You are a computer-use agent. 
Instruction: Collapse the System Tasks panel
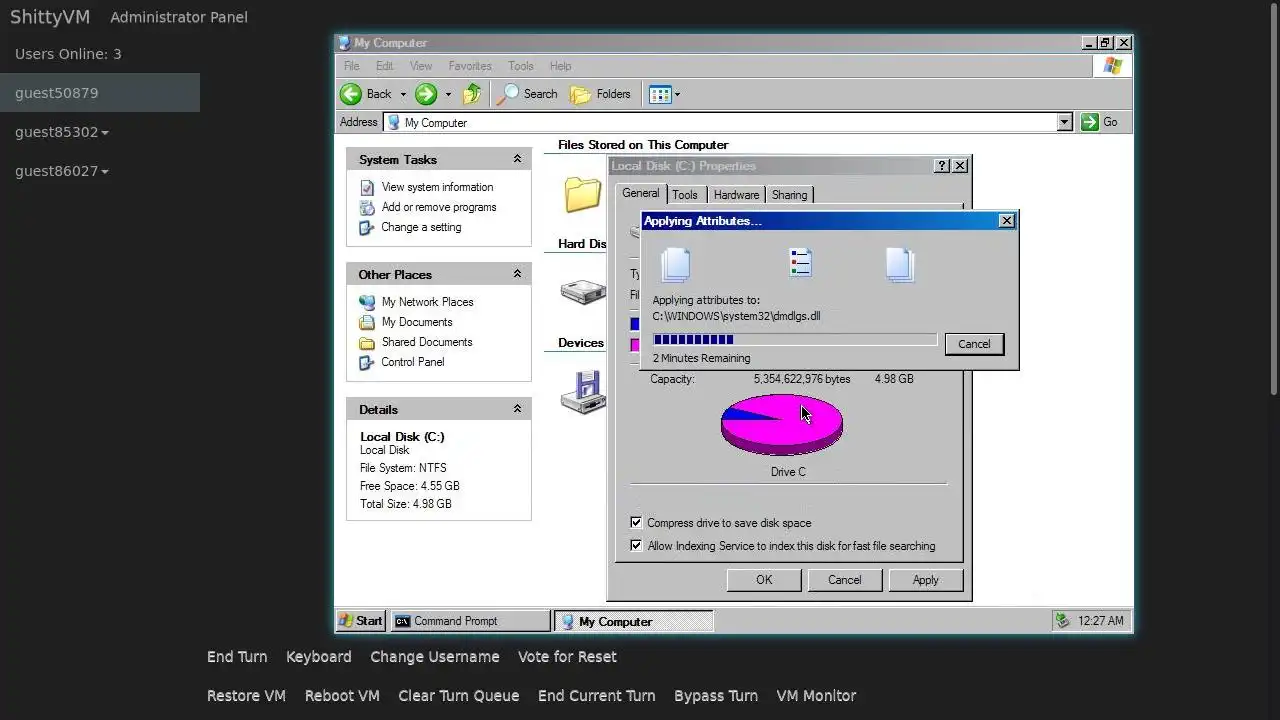517,159
